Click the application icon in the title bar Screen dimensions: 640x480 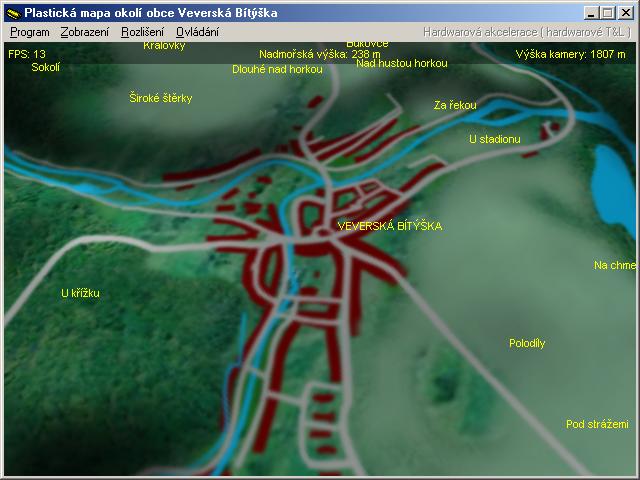tap(13, 13)
